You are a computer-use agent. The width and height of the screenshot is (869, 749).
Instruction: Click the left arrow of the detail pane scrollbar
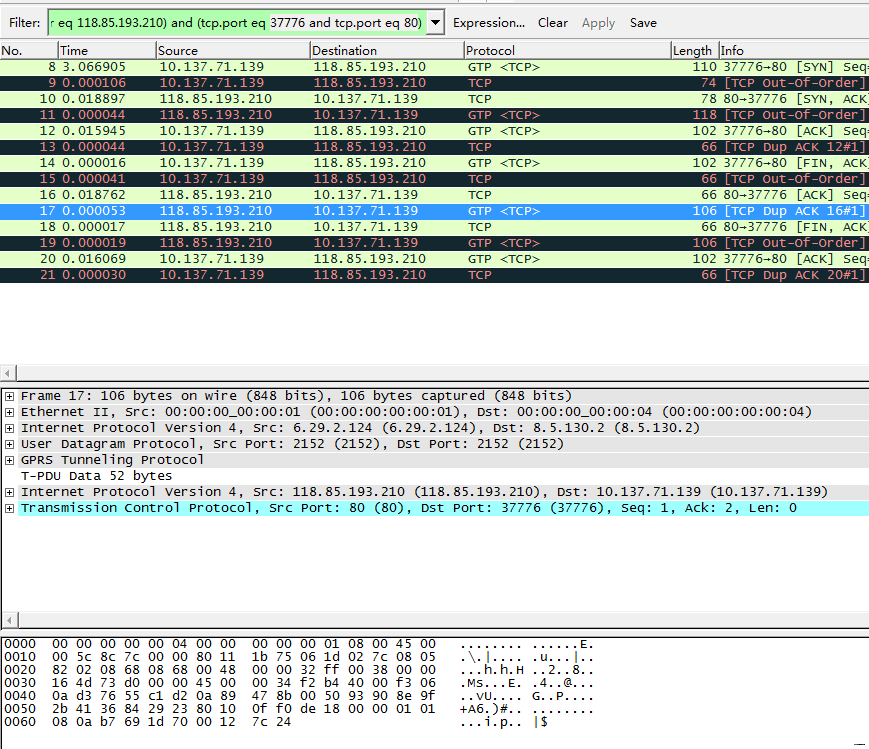8,622
